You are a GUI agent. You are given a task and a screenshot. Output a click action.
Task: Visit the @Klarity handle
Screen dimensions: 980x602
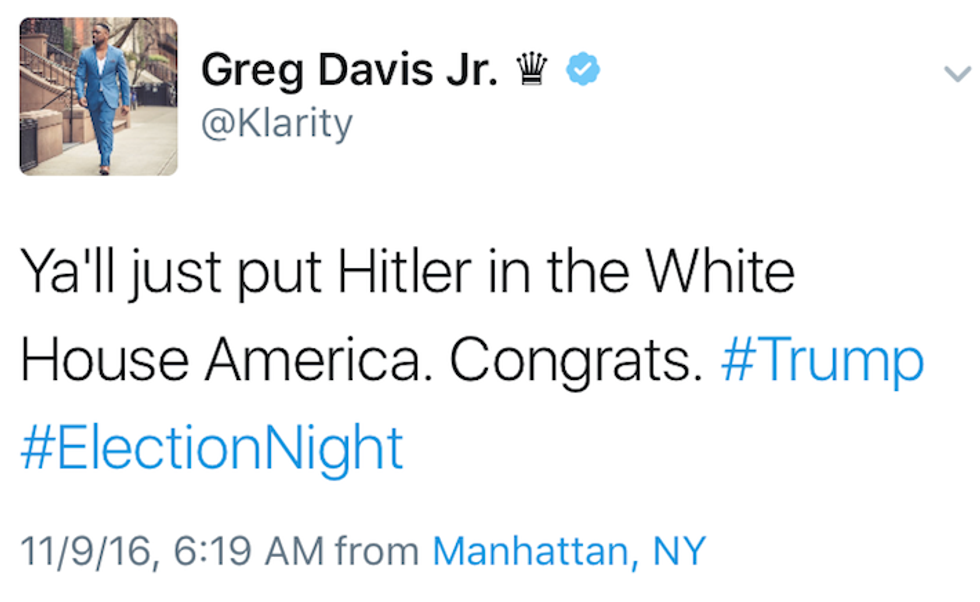pos(276,124)
